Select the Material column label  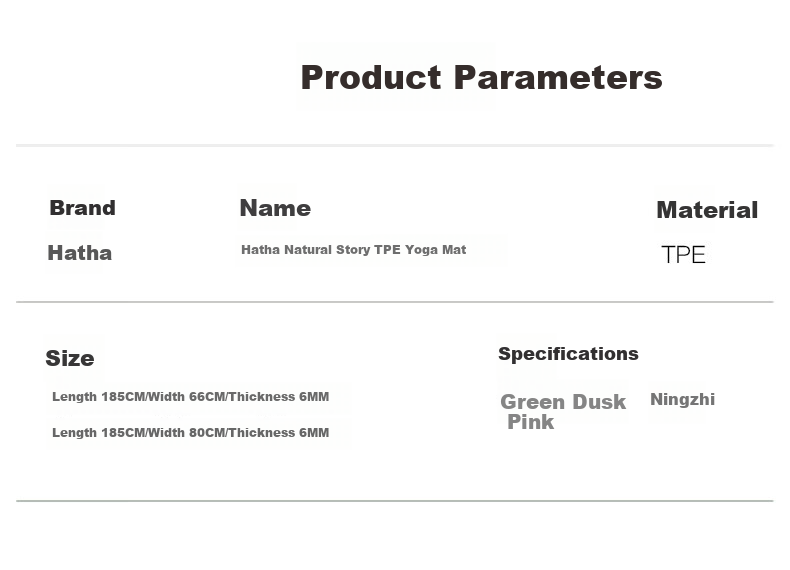tap(707, 210)
